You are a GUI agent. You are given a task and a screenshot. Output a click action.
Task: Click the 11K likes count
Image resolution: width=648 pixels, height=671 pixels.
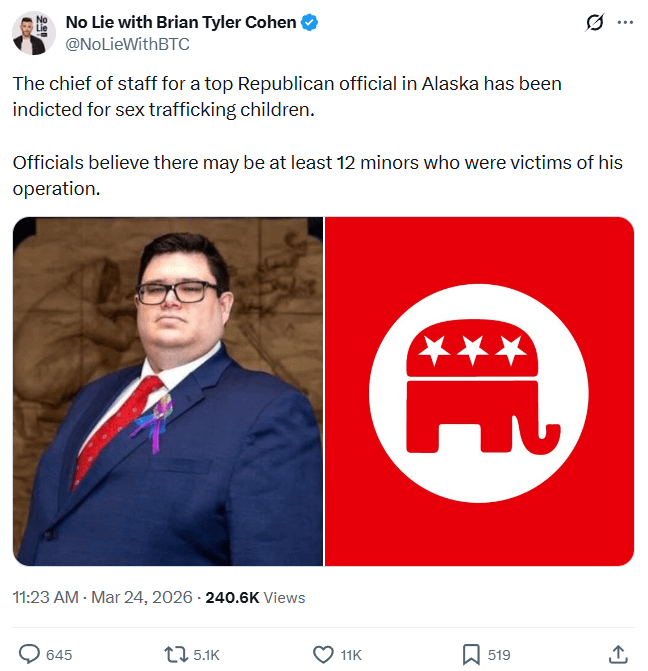point(351,655)
